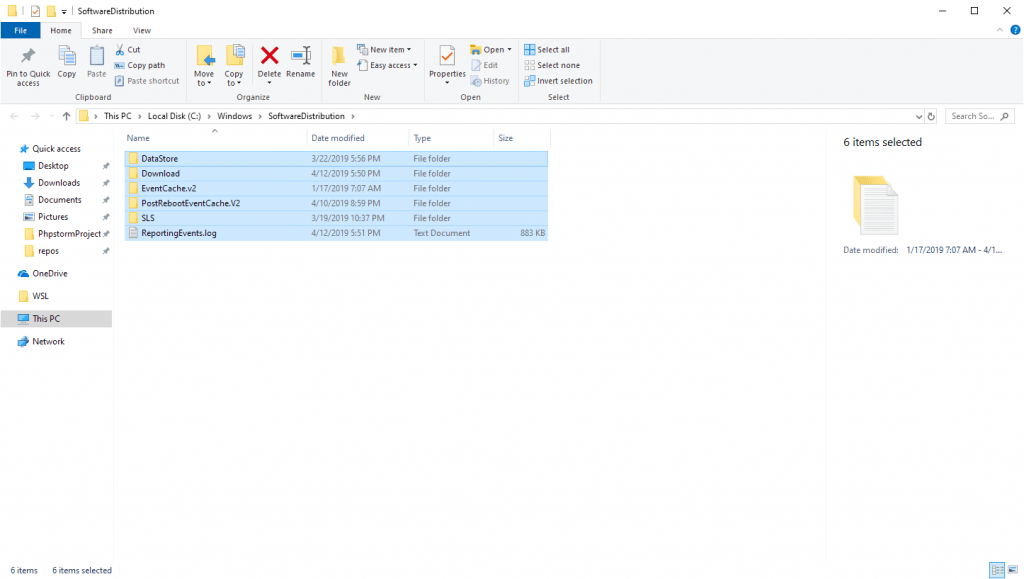This screenshot has width=1024, height=579.
Task: Create a New folder from ribbon
Action: point(339,65)
